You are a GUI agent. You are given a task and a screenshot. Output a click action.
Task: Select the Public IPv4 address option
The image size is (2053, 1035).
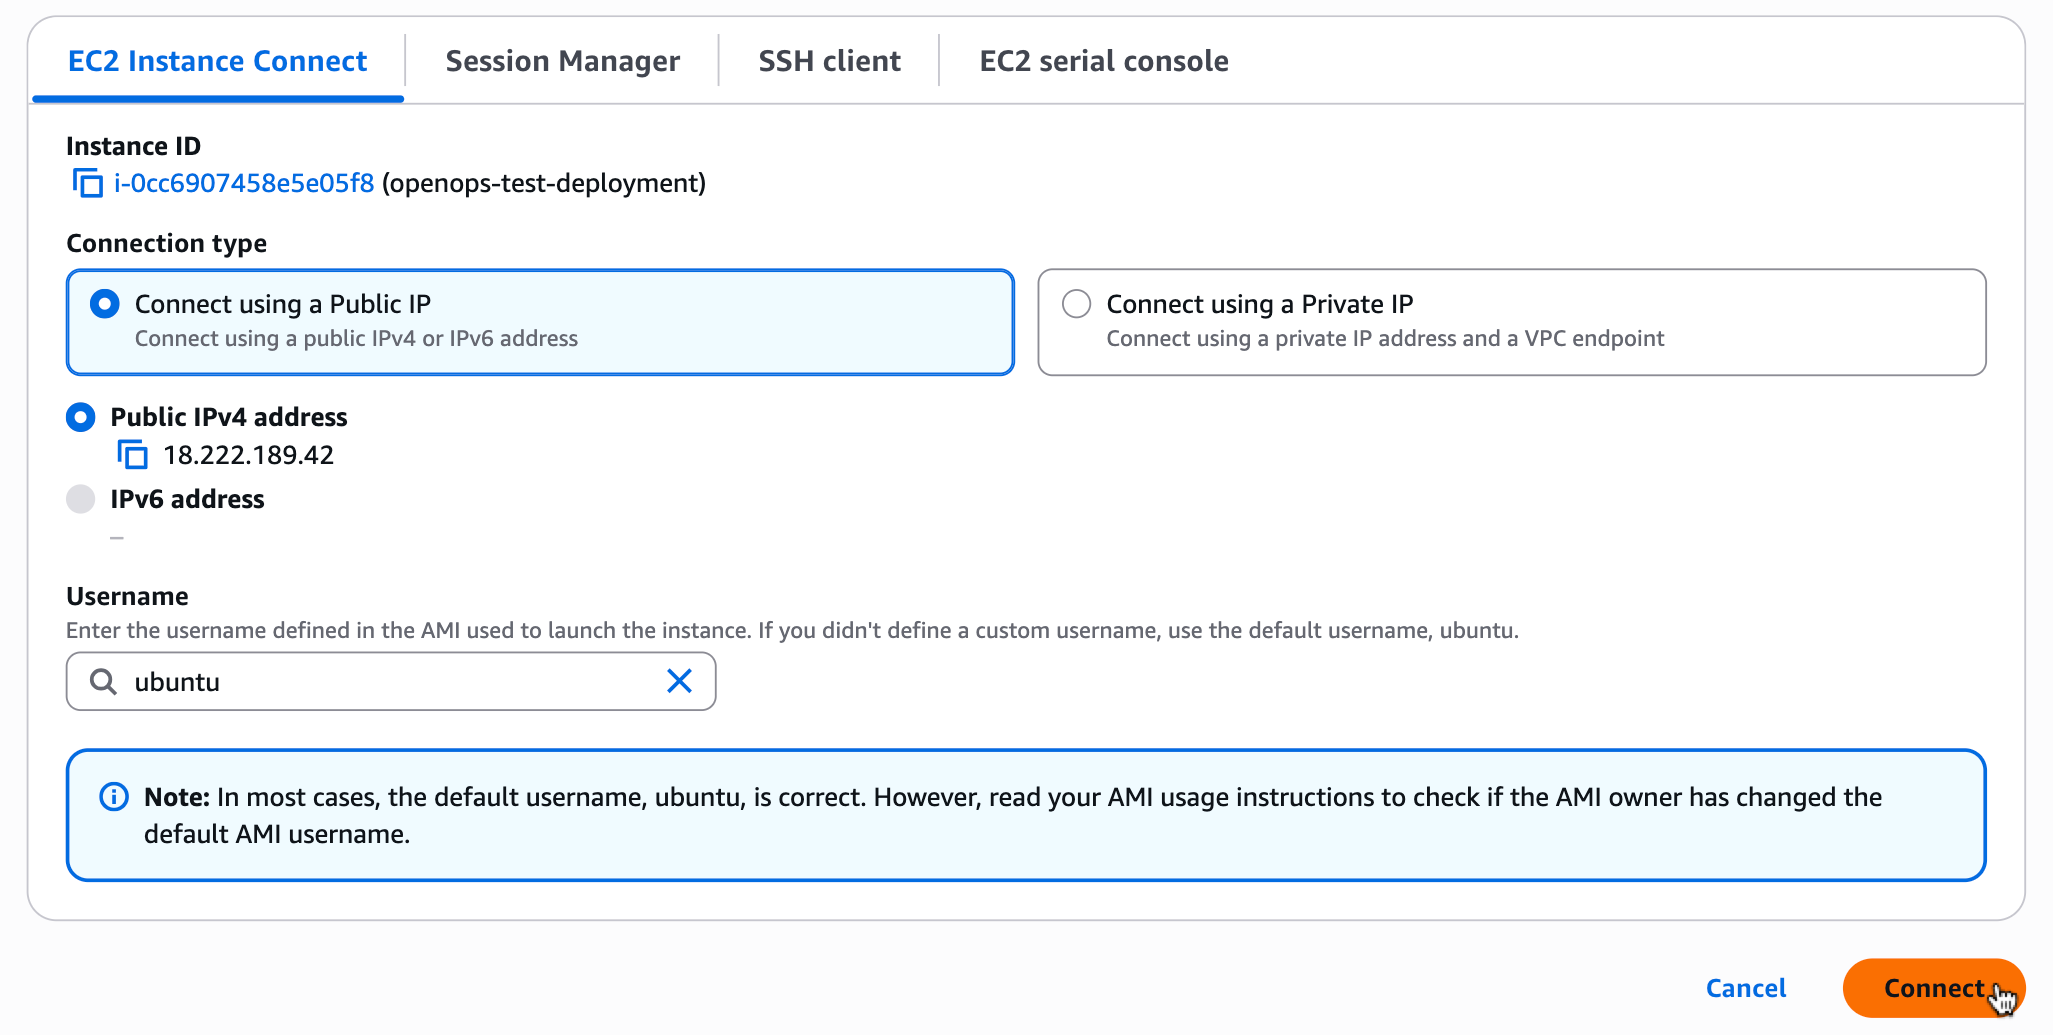[81, 417]
